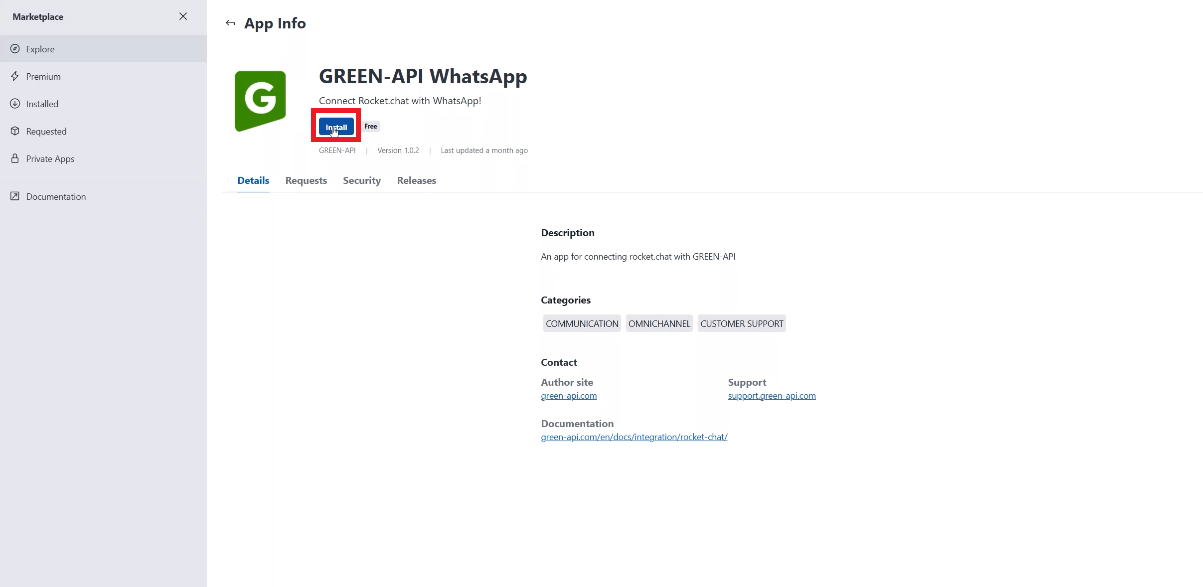This screenshot has width=1203, height=587.
Task: View the Releases tab
Action: (x=416, y=180)
